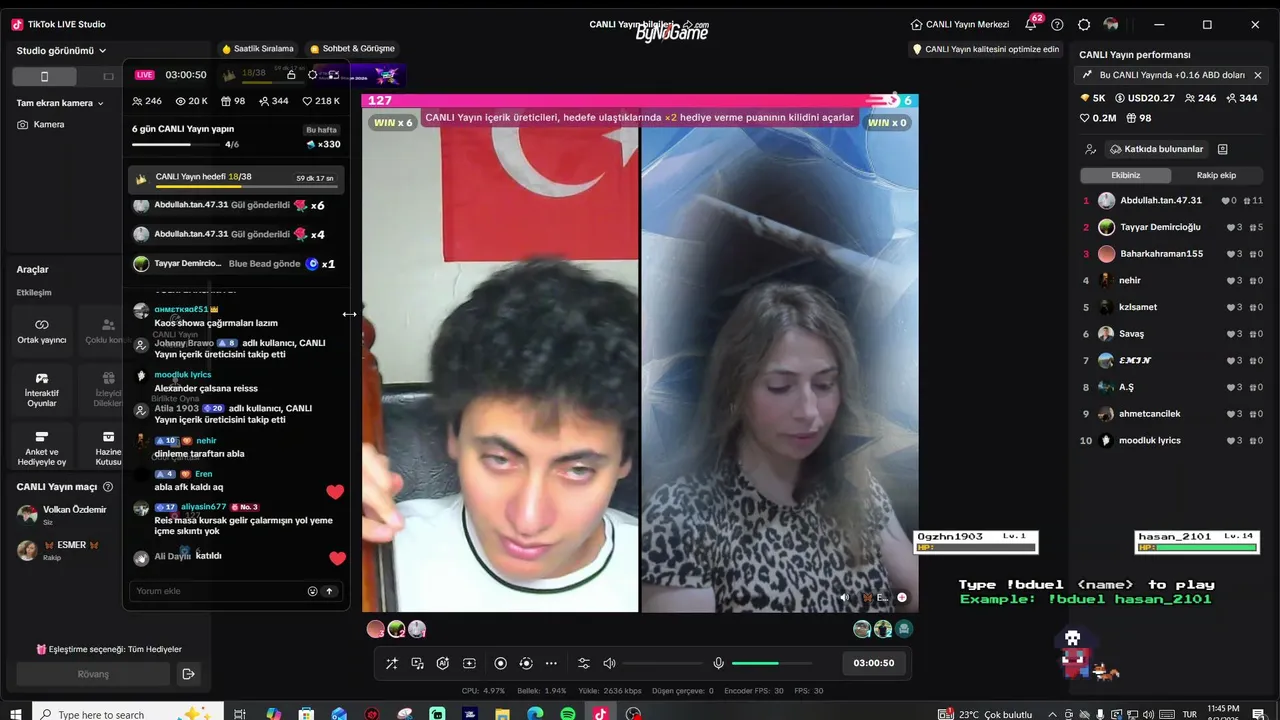Viewport: 1280px width, 720px height.
Task: Click the exit match icon beside Rövanş
Action: 188,674
